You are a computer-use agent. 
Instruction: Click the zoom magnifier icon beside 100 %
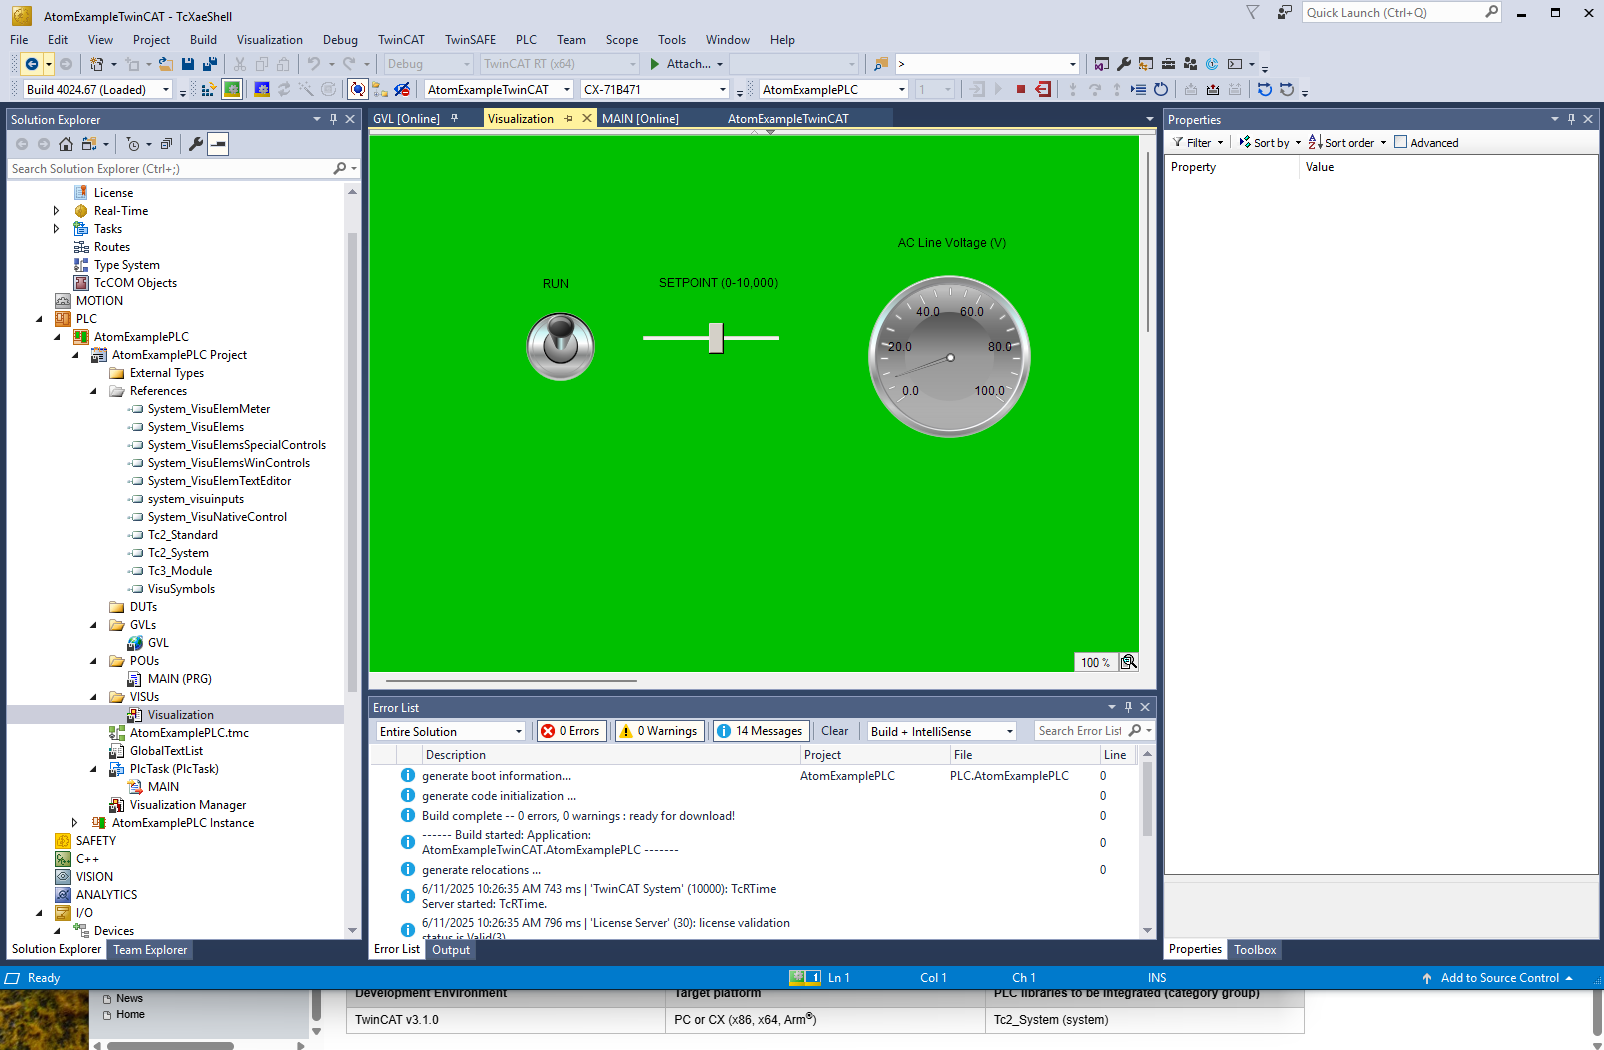tap(1128, 662)
